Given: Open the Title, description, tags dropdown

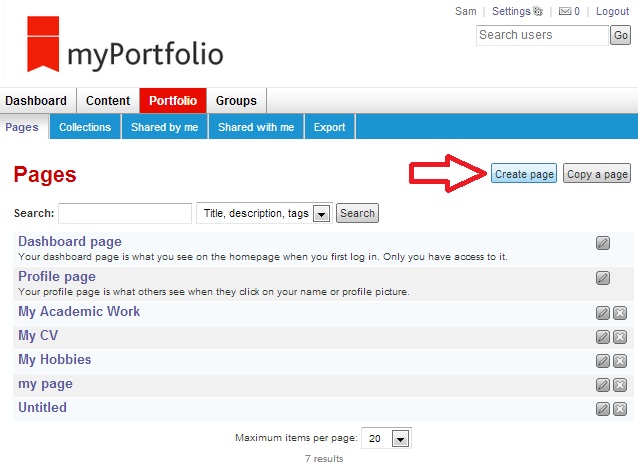Looking at the screenshot, I should [321, 213].
